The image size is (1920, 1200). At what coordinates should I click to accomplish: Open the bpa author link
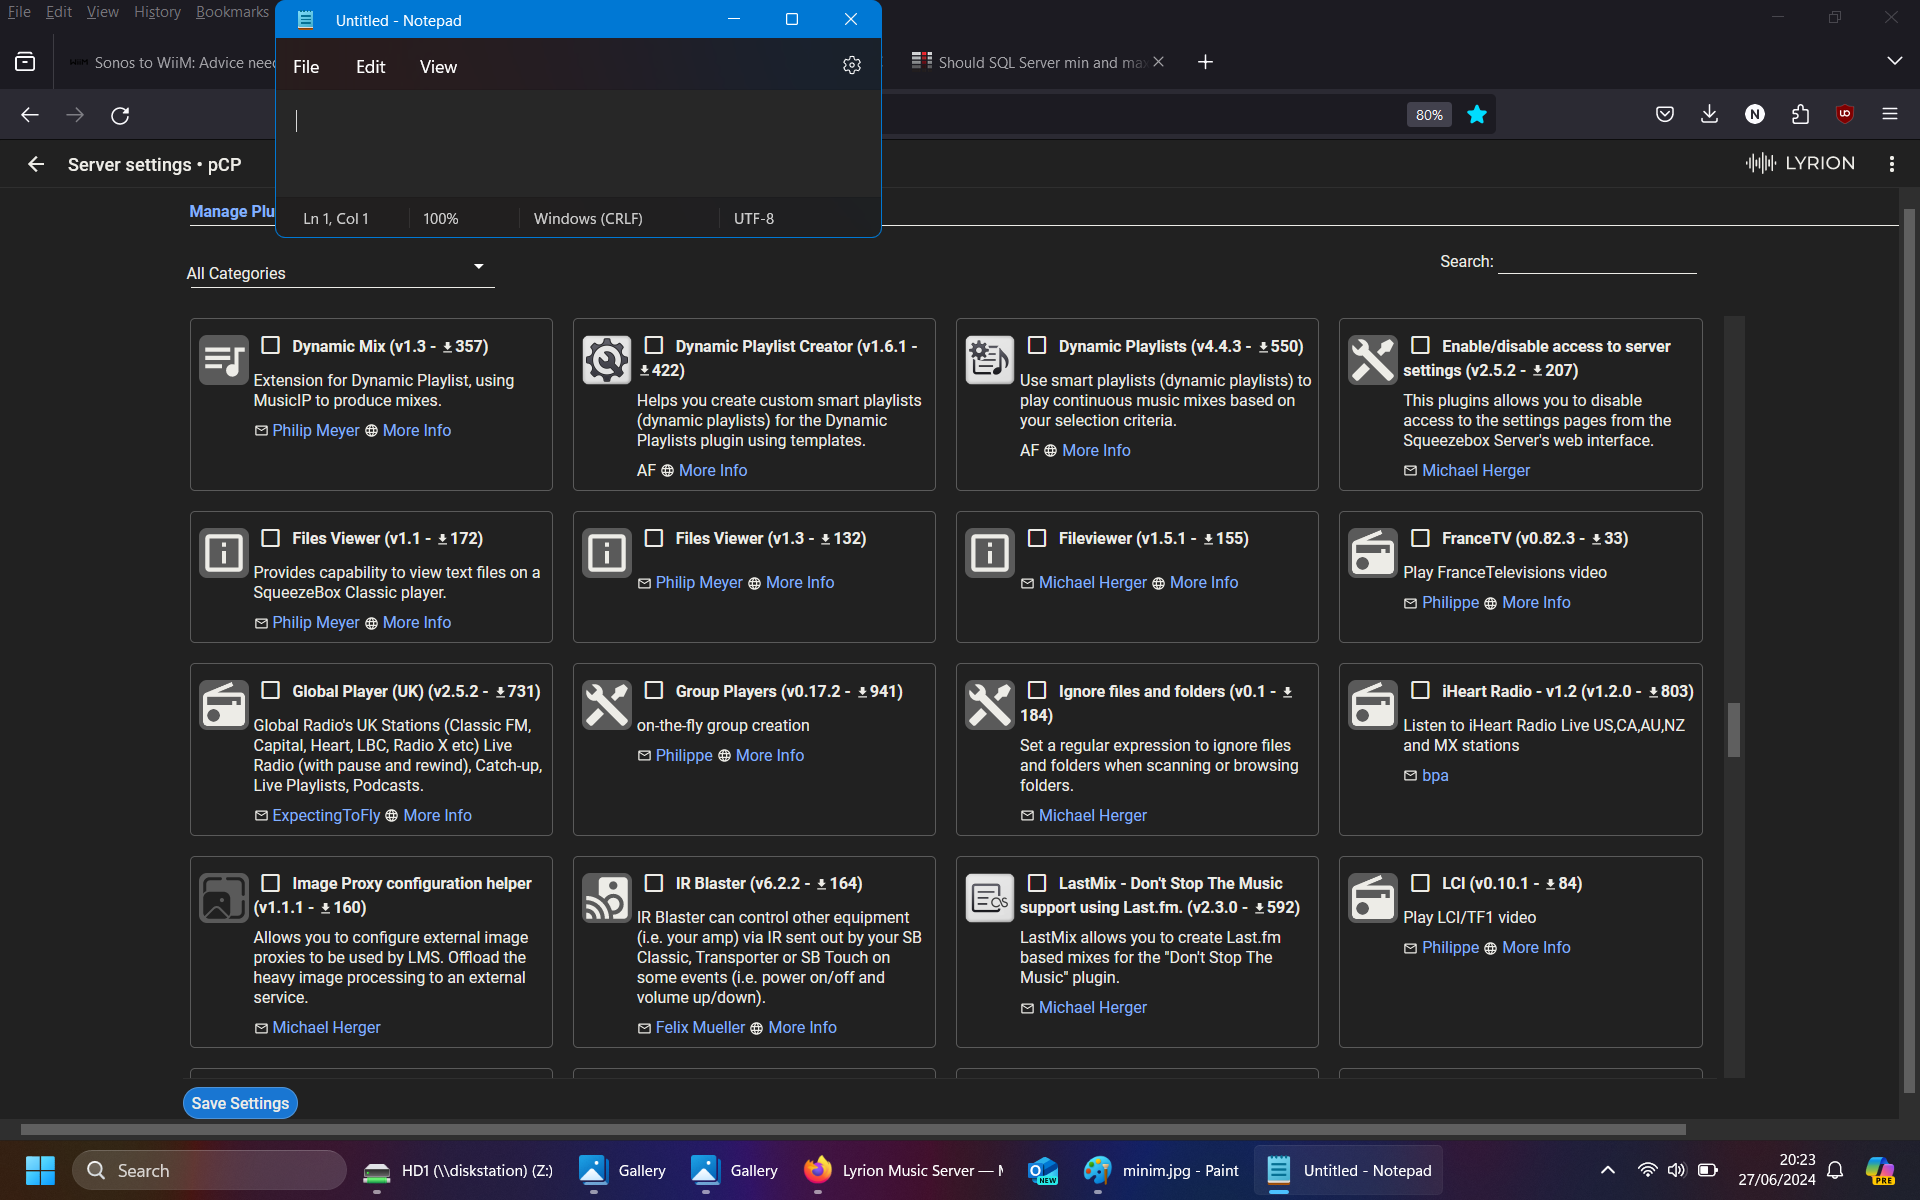point(1435,775)
